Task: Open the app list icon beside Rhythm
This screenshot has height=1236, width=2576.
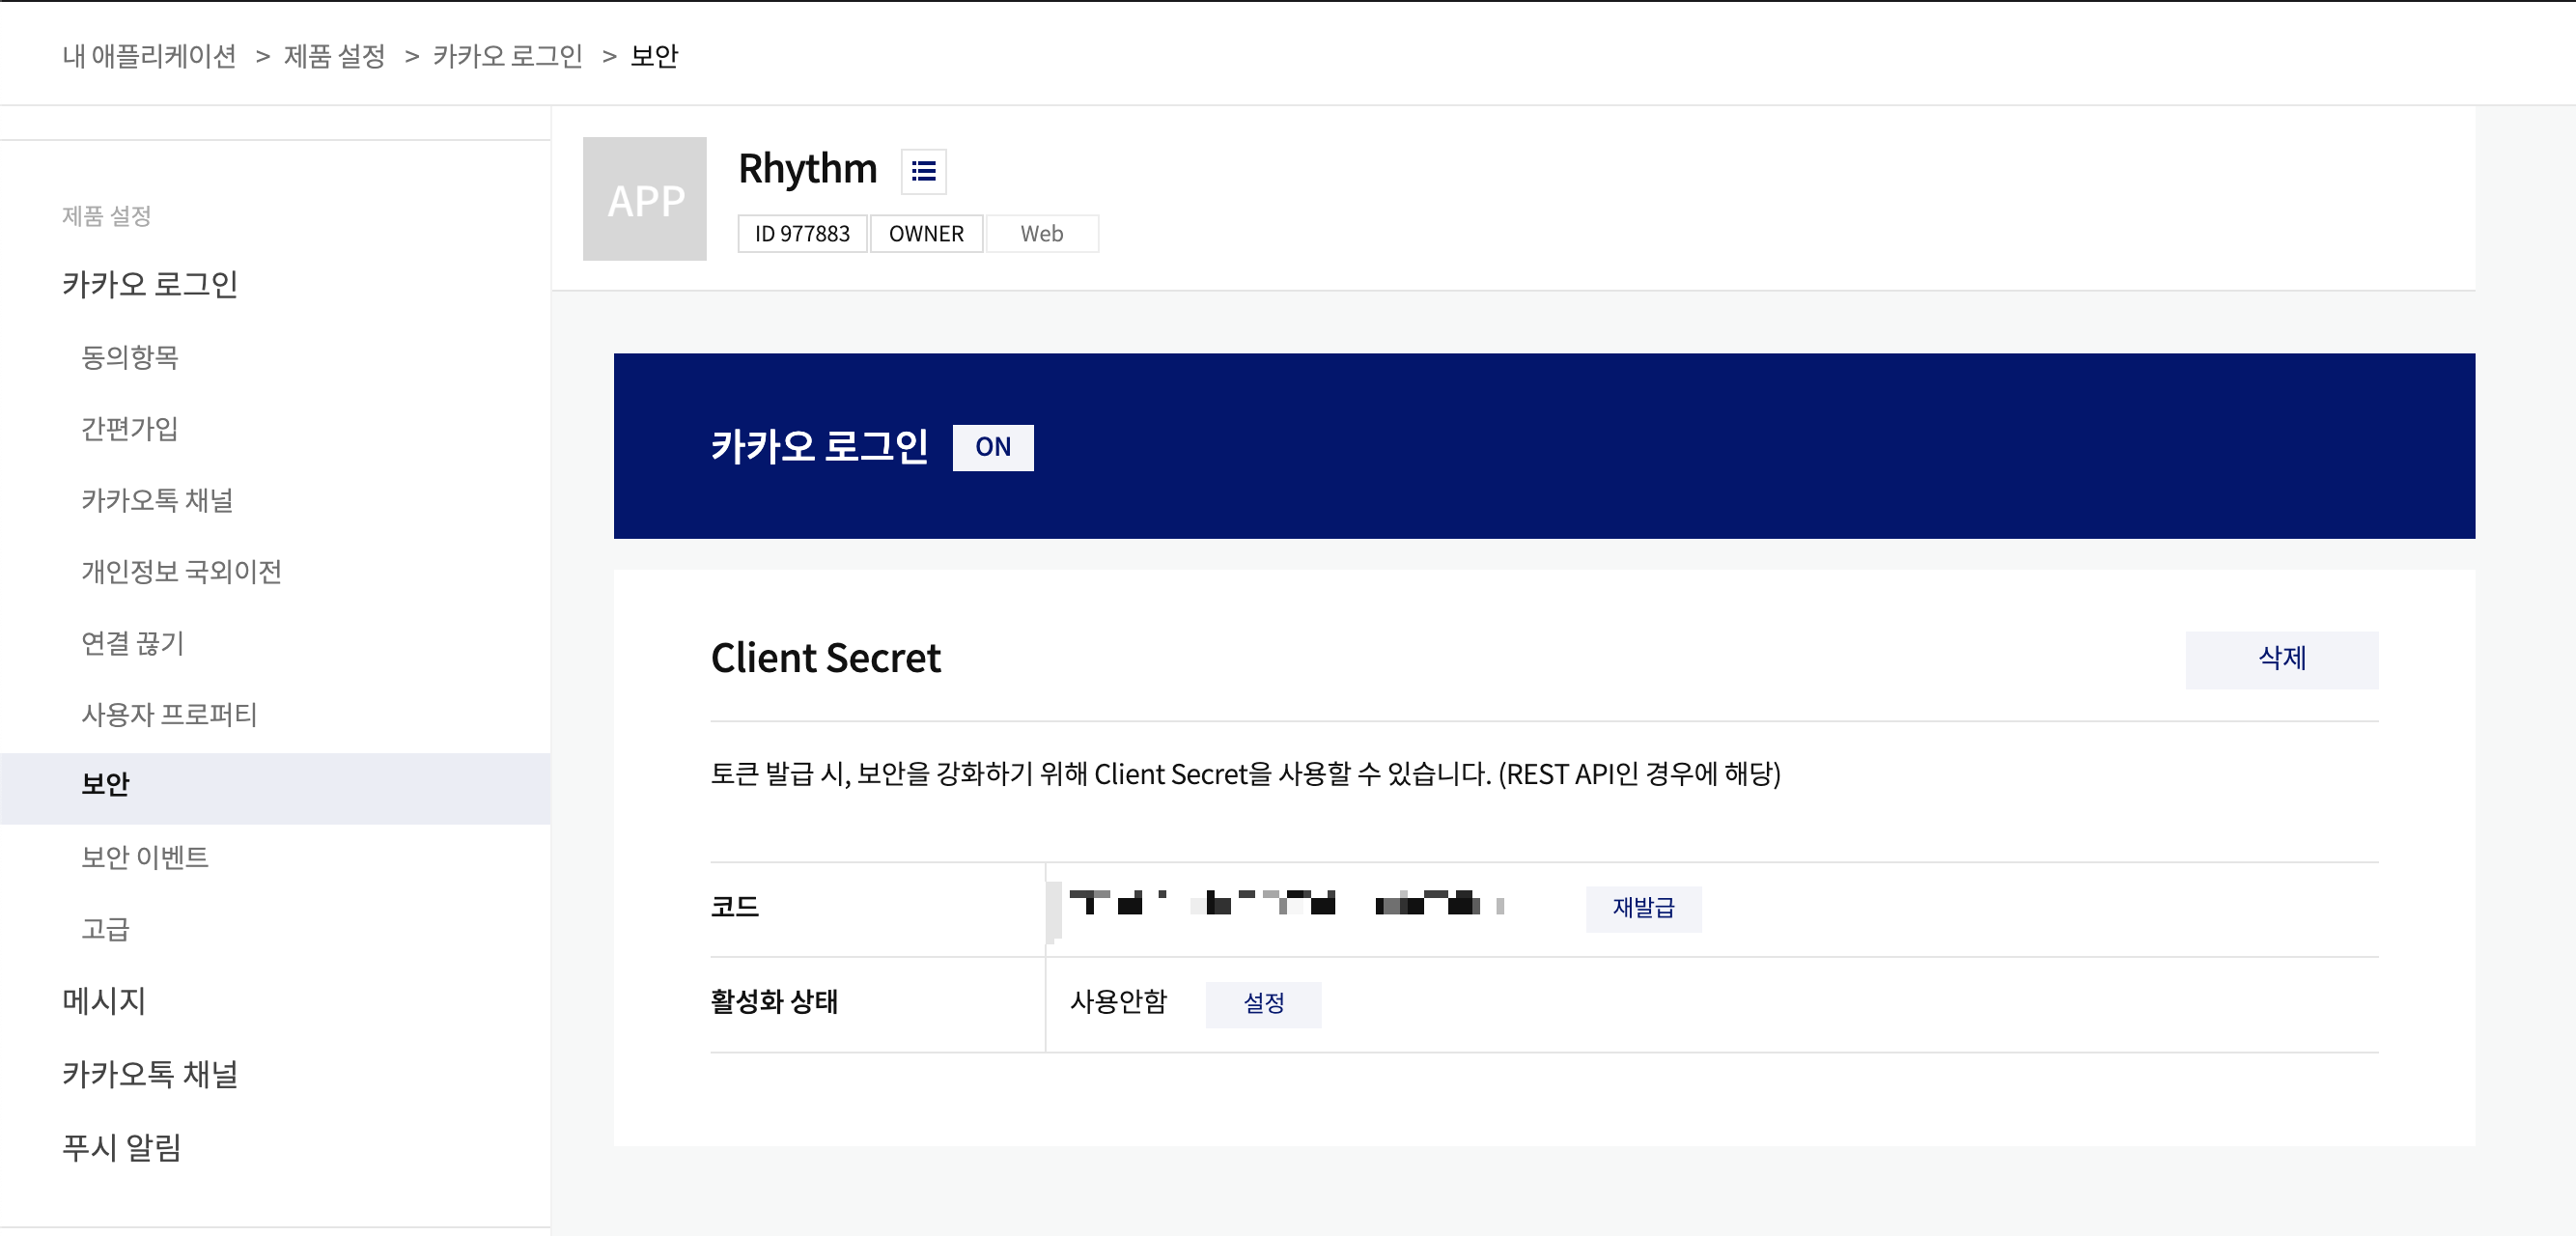Action: [x=923, y=171]
